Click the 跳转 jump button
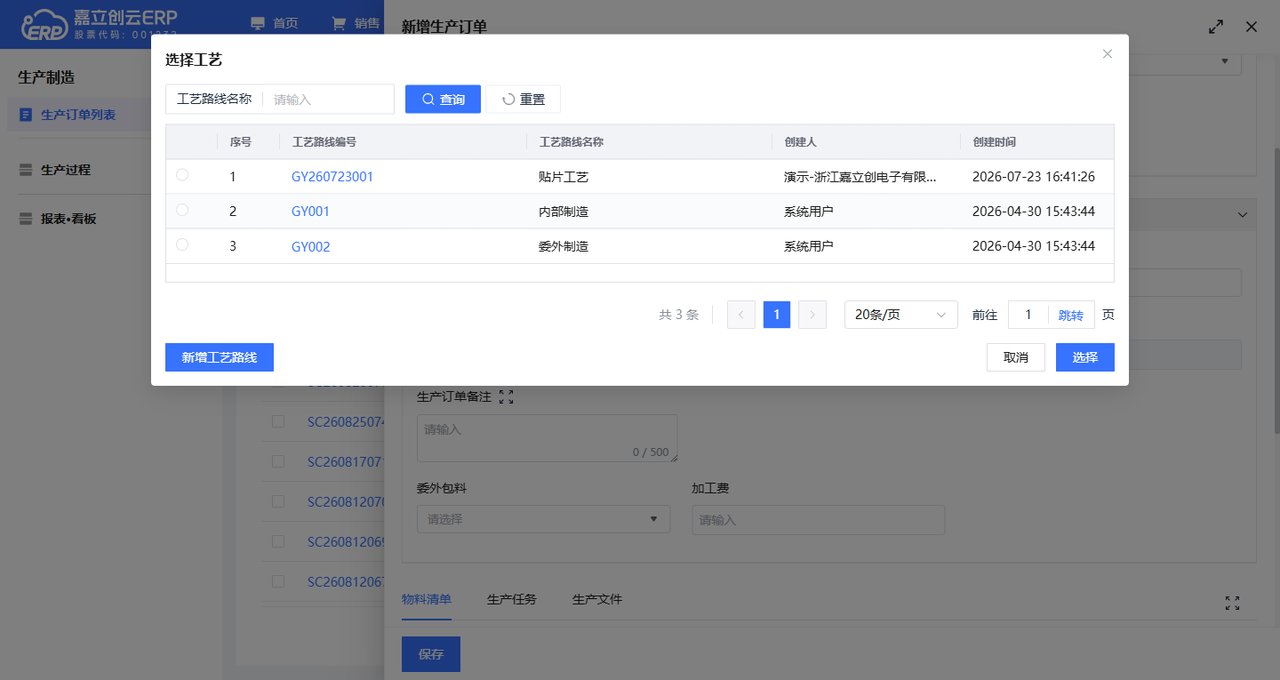Screen dimensions: 1280x680 pos(1071,315)
